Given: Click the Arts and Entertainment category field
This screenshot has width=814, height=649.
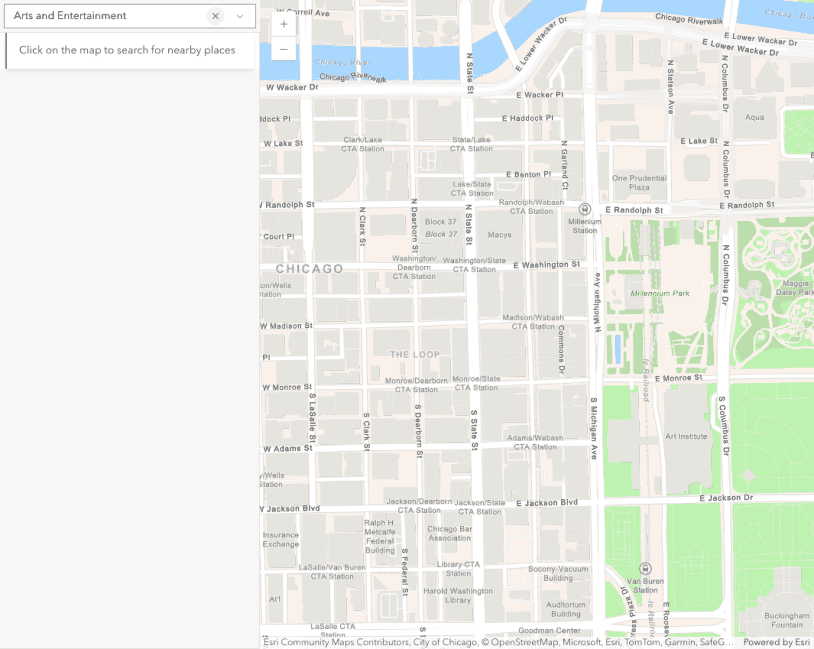Looking at the screenshot, I should point(105,16).
